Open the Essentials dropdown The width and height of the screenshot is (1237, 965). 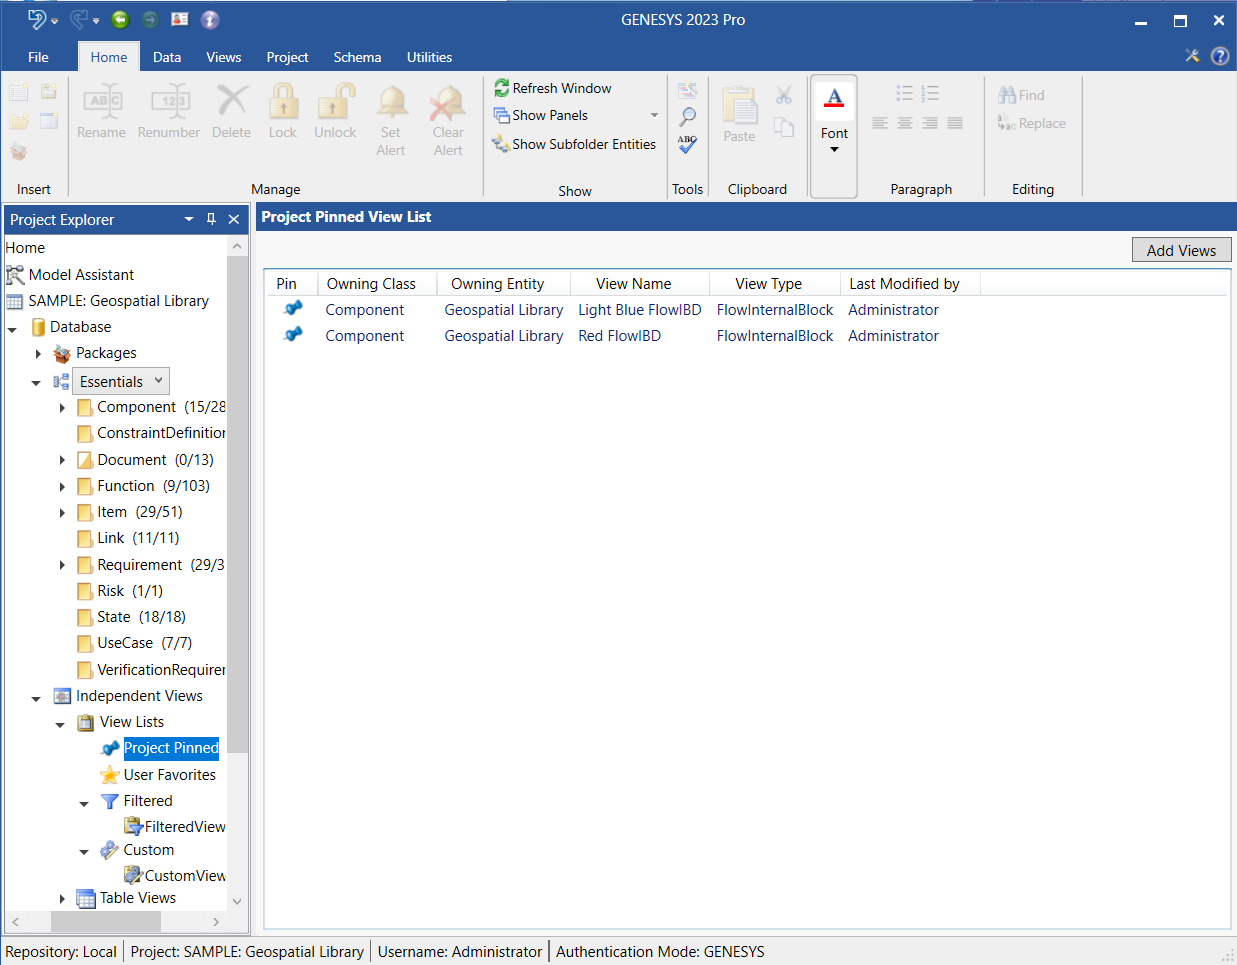(158, 381)
